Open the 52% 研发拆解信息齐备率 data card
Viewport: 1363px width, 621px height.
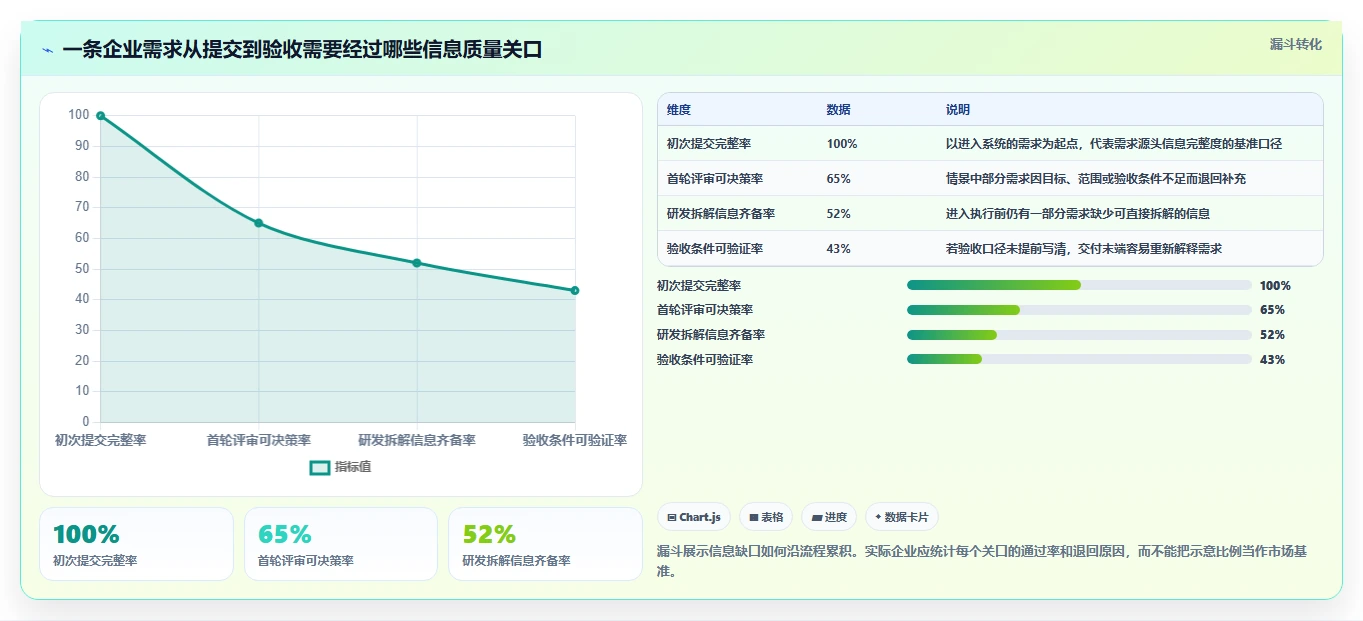pos(545,544)
